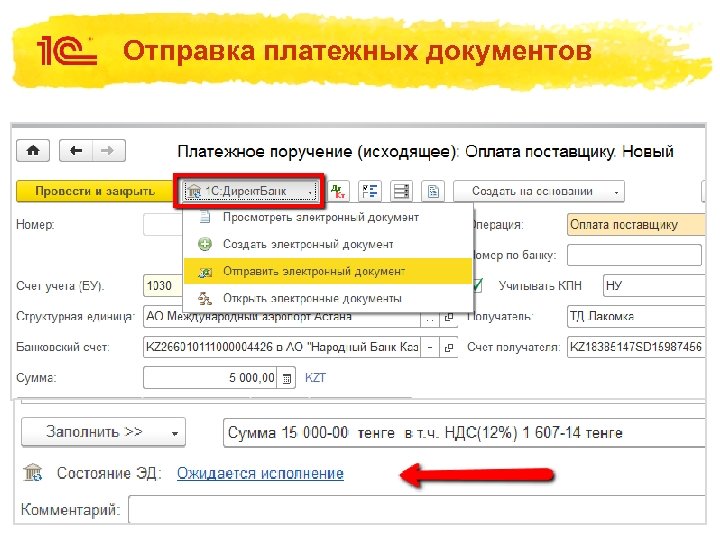The height and width of the screenshot is (540, 720).
Task: Click the Структурная единица field
Action: click(282, 316)
